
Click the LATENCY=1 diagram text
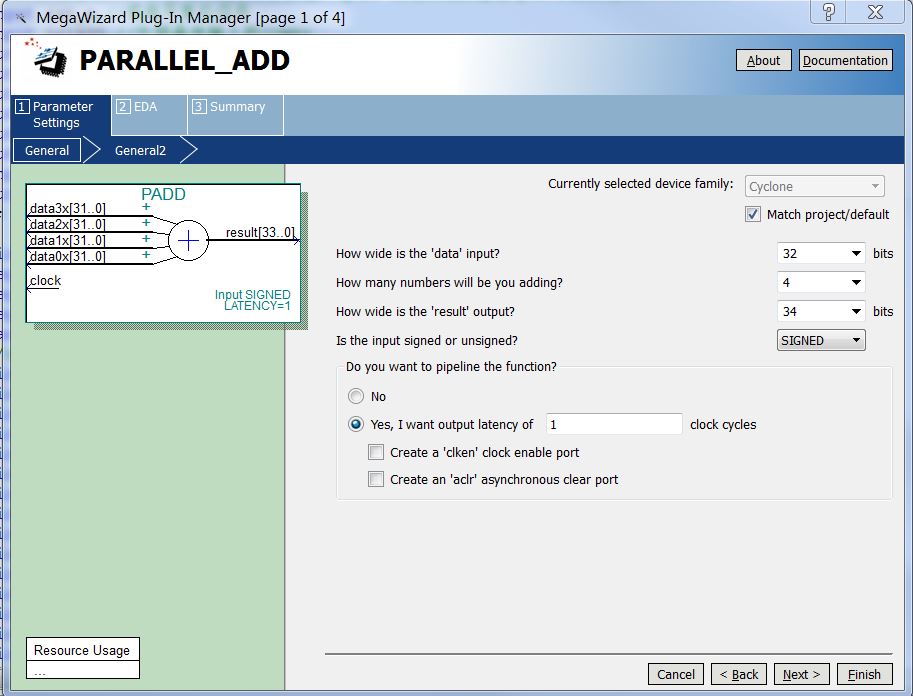click(x=257, y=306)
